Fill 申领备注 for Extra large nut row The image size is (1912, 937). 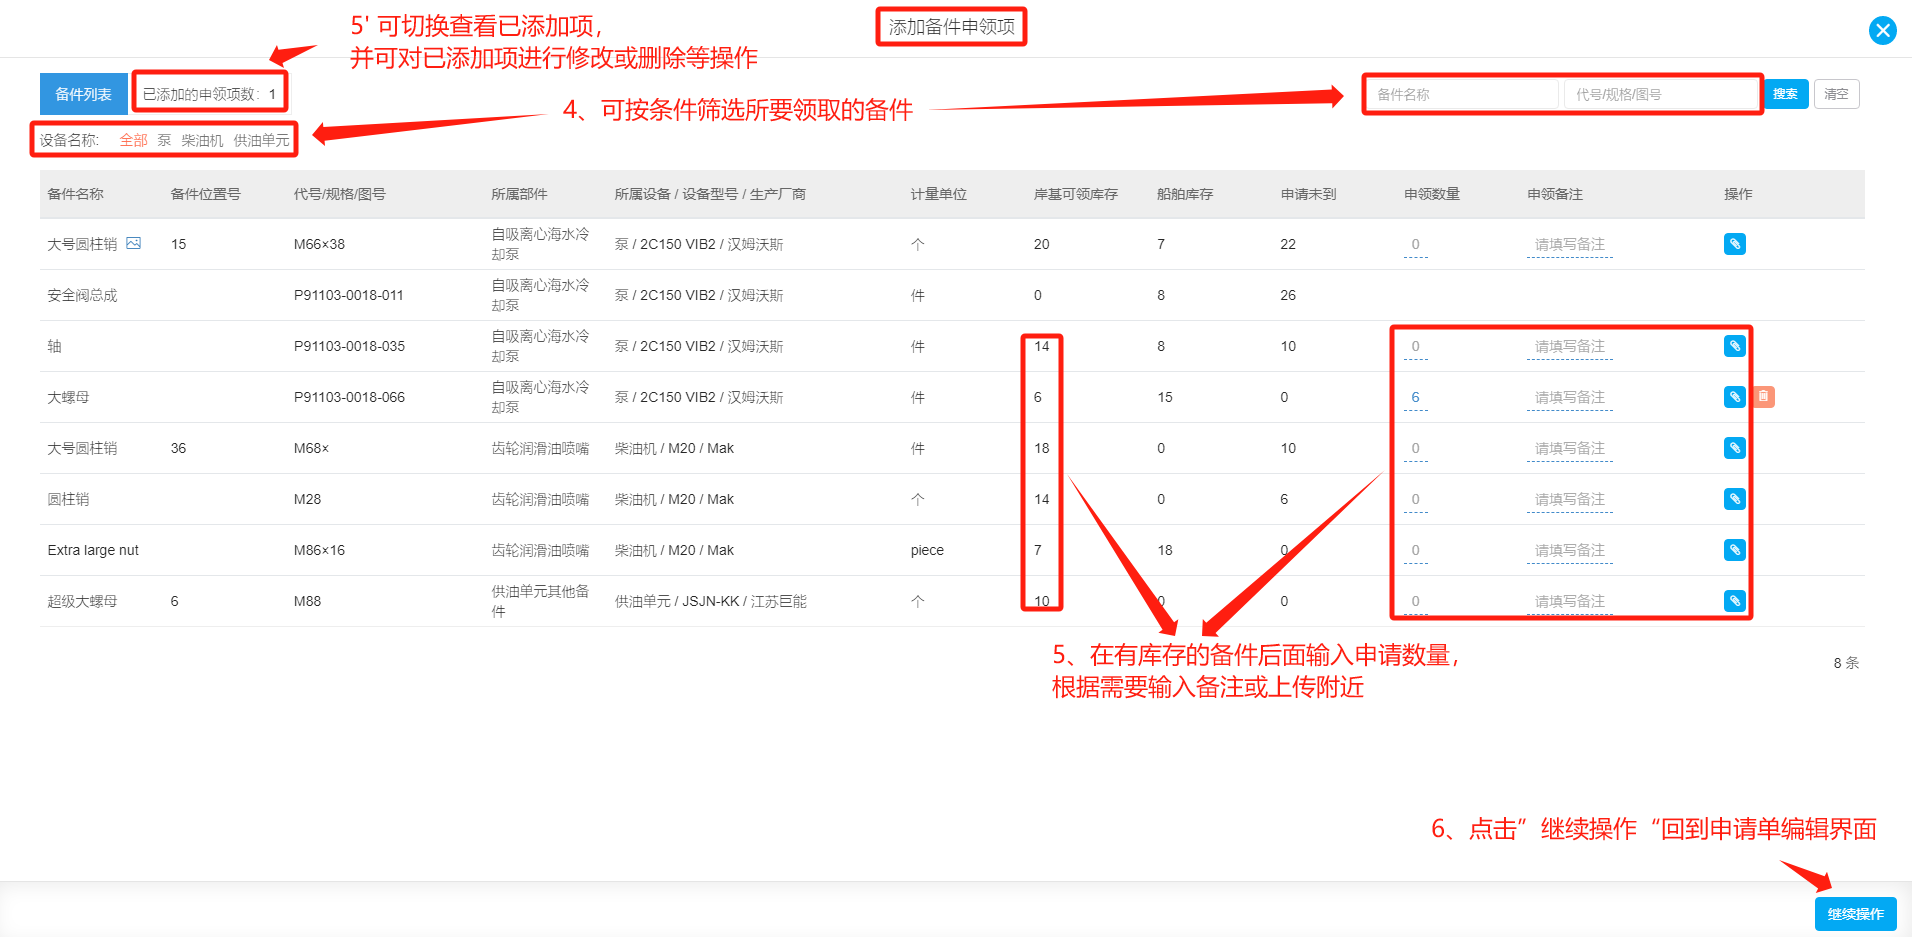pyautogui.click(x=1569, y=551)
